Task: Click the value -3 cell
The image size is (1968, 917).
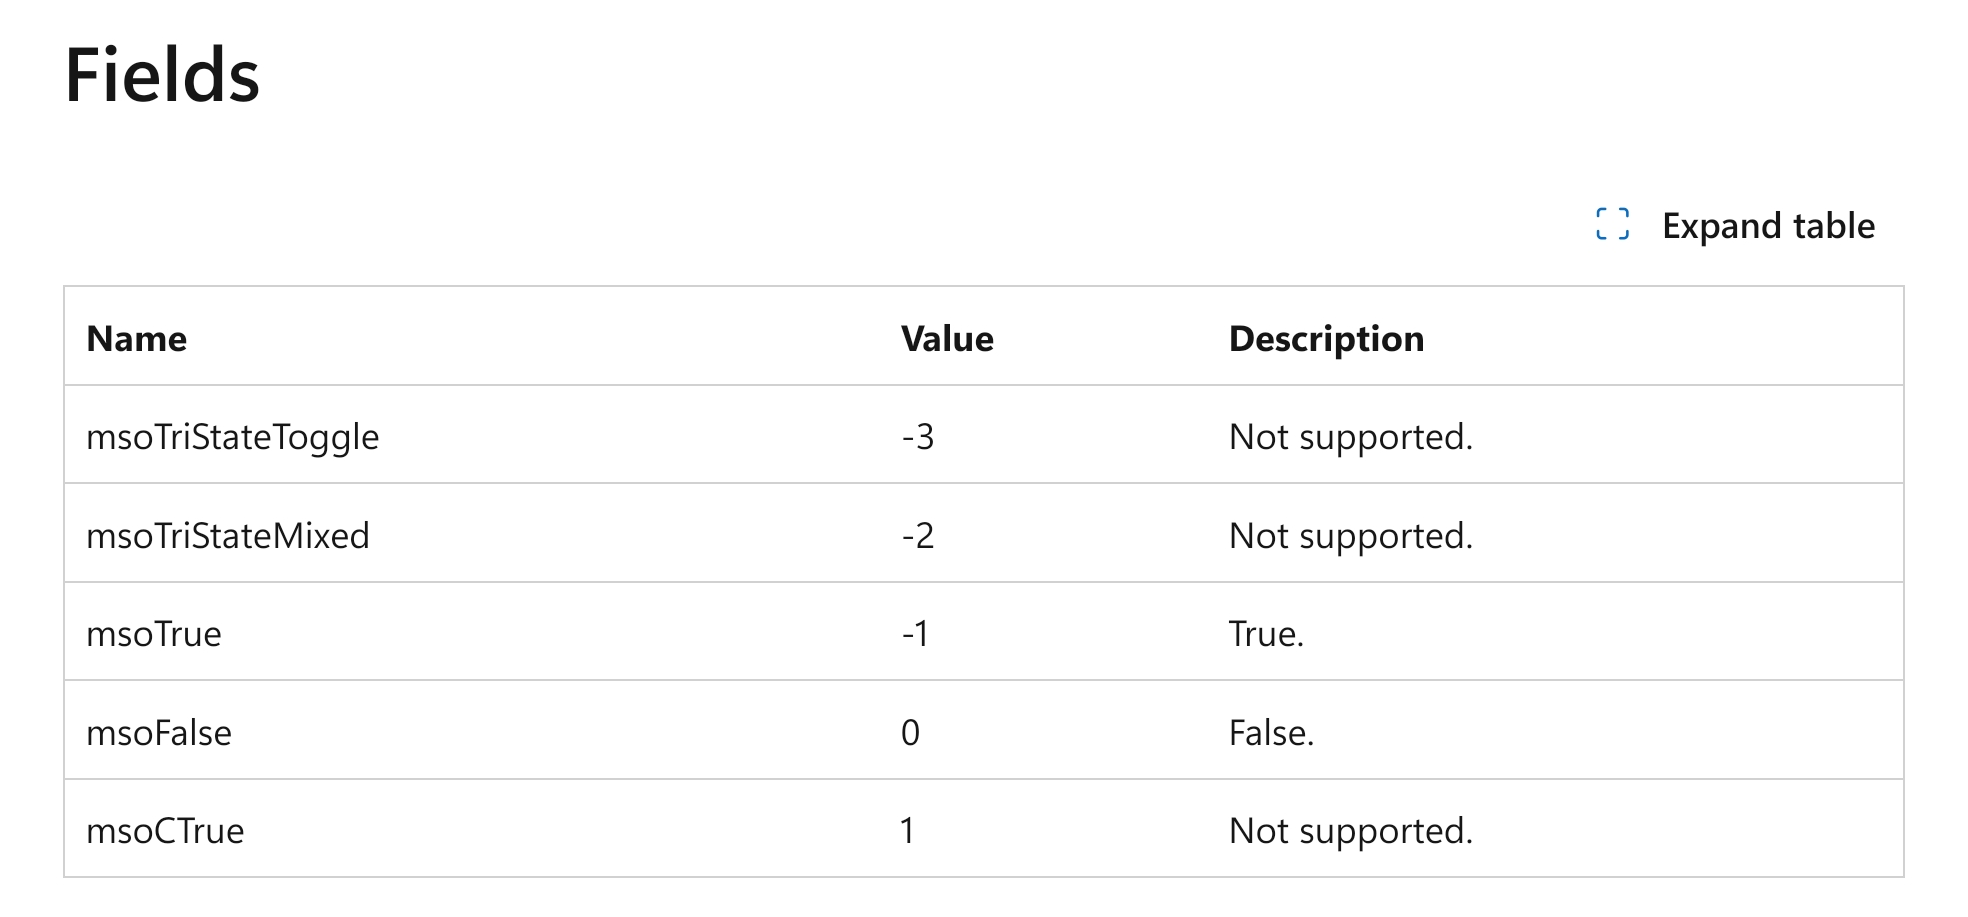Action: [x=917, y=437]
